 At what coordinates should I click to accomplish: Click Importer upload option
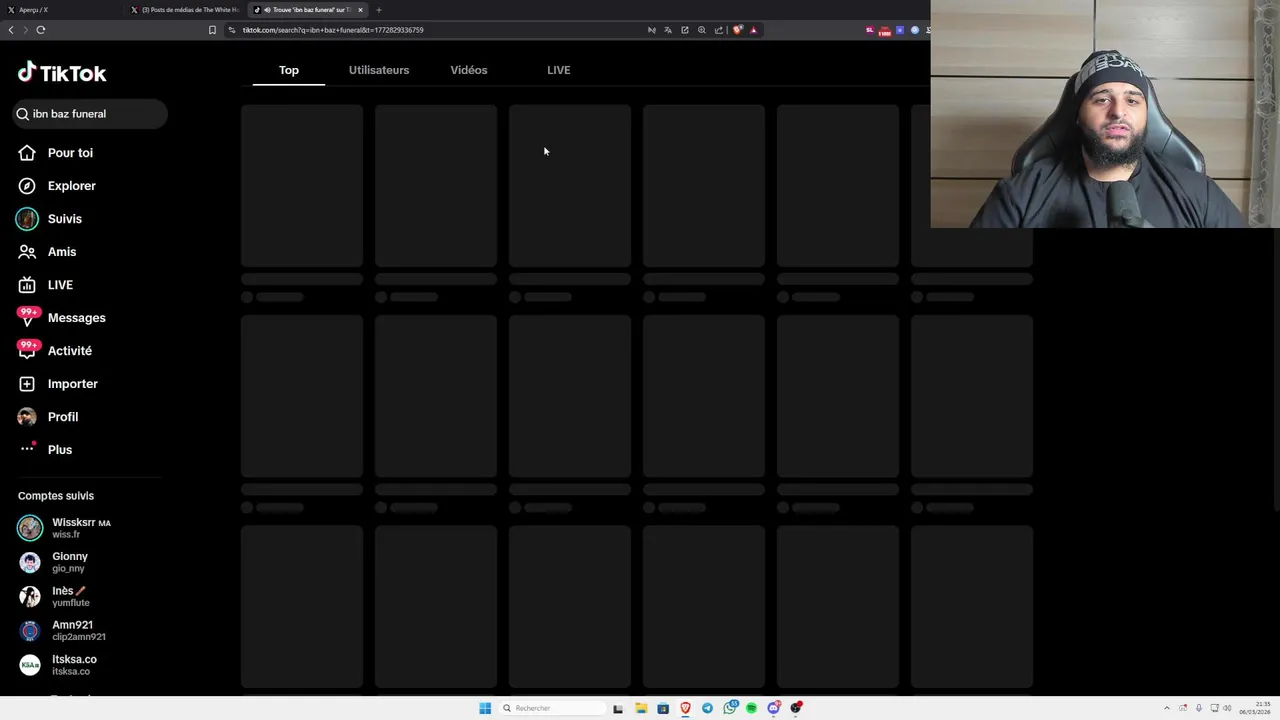(58, 384)
